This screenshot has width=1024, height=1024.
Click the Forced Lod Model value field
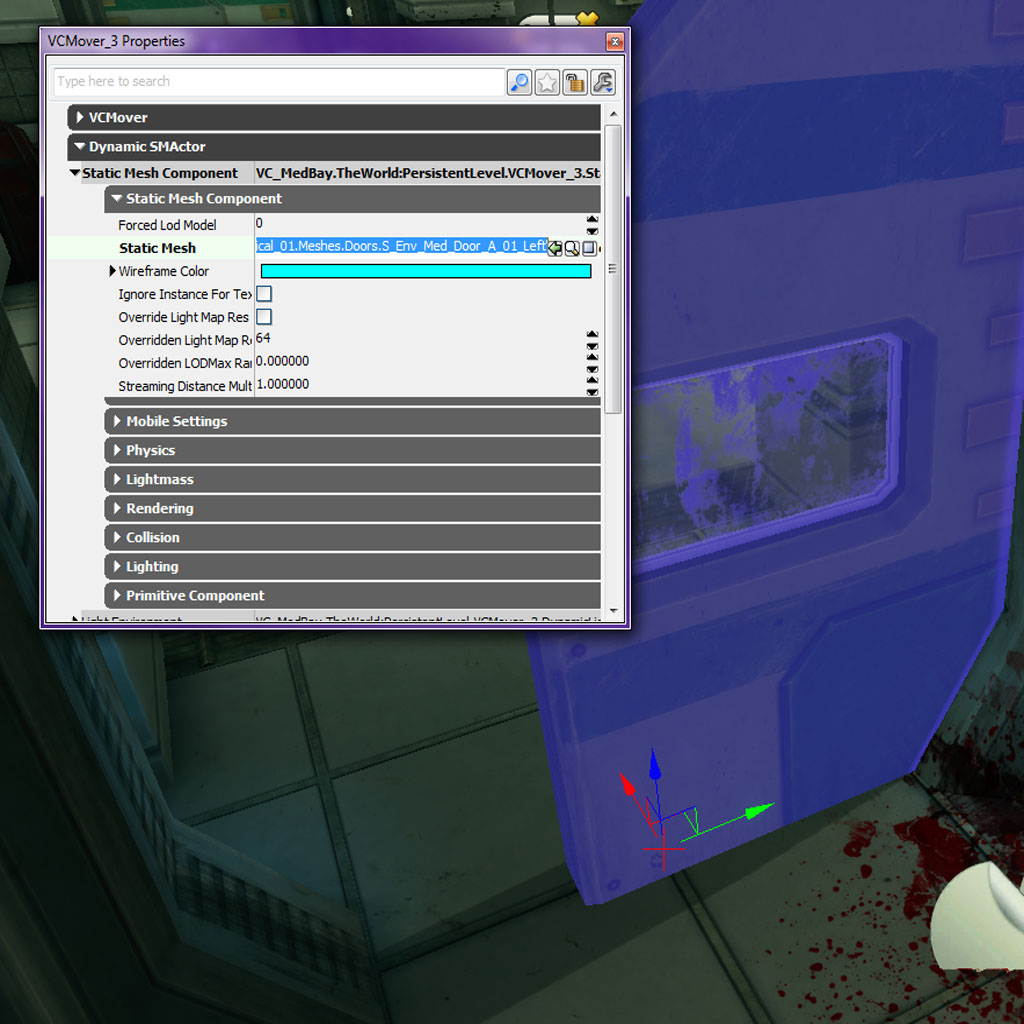(419, 224)
